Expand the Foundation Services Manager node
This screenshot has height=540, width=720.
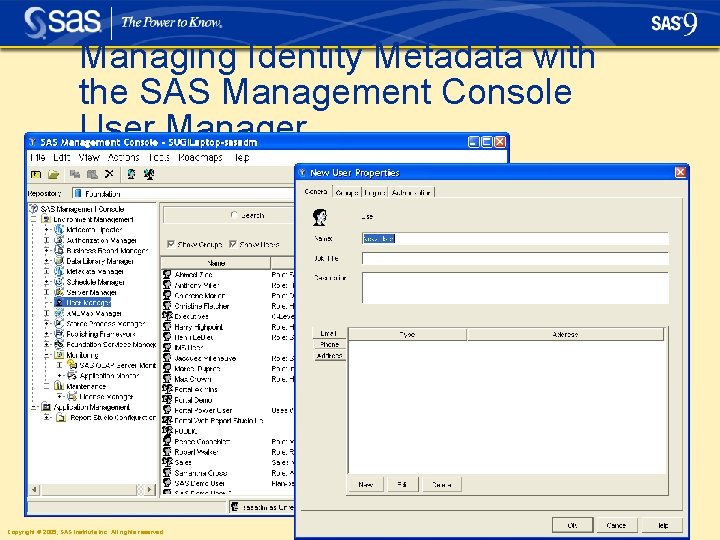46,344
